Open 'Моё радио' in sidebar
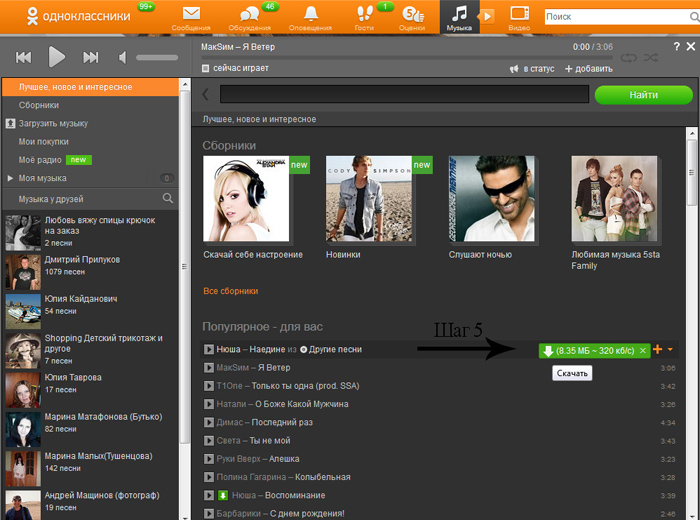Image resolution: width=700 pixels, height=520 pixels. click(x=40, y=160)
